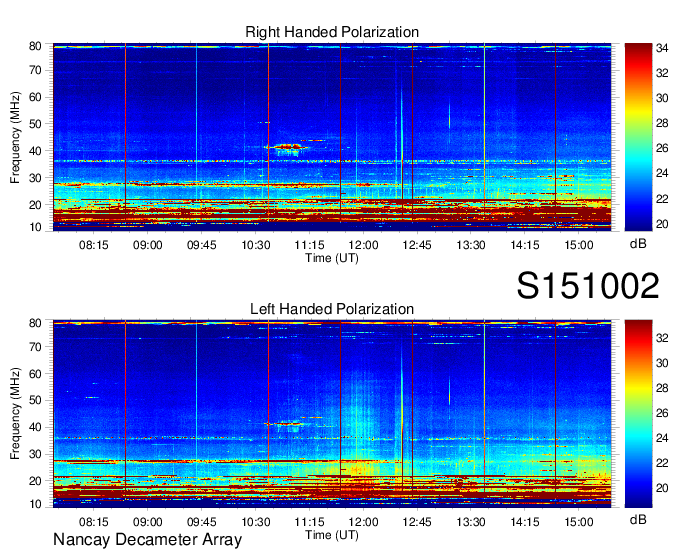The image size is (680, 552).
Task: Click the cyan vertical line at 09:40 in Left Handed spectrogram
Action: coord(196,399)
